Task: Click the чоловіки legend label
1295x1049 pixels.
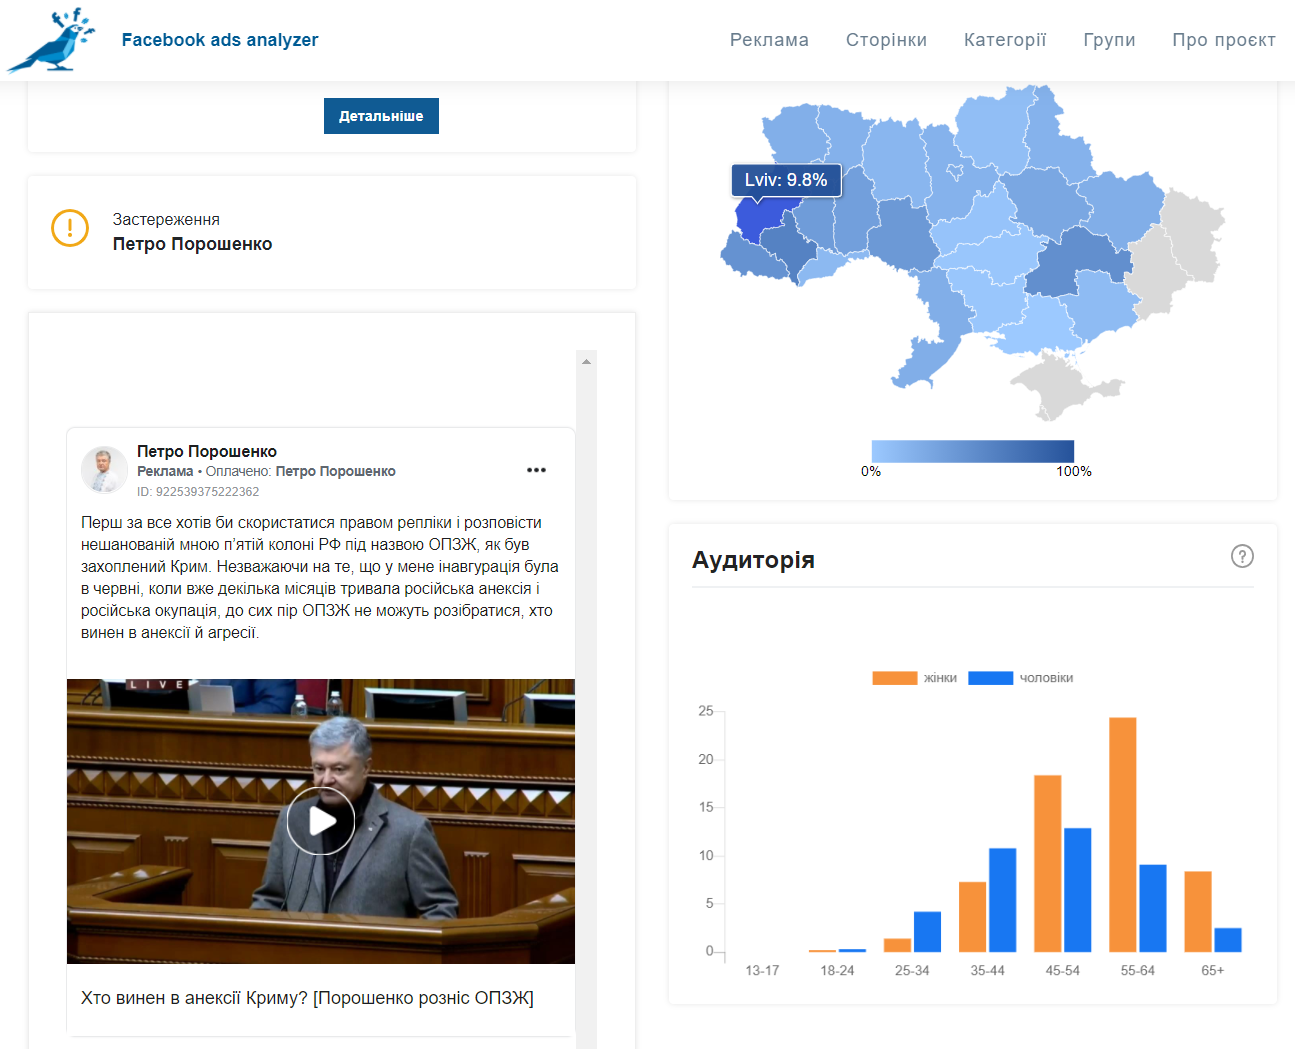Action: pyautogui.click(x=1046, y=678)
